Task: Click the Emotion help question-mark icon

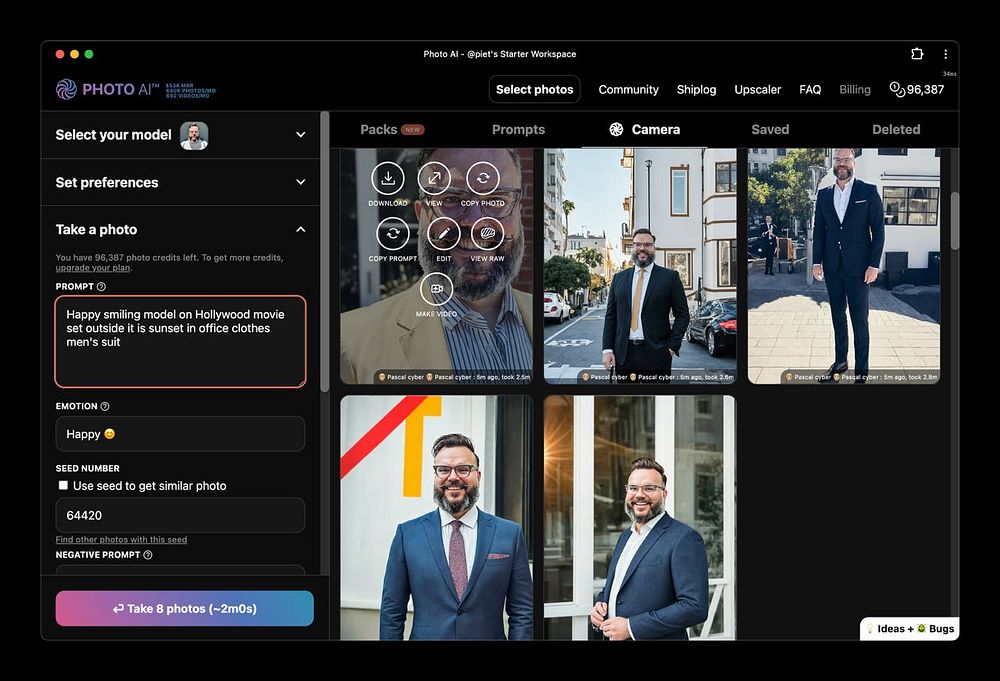Action: (x=105, y=406)
